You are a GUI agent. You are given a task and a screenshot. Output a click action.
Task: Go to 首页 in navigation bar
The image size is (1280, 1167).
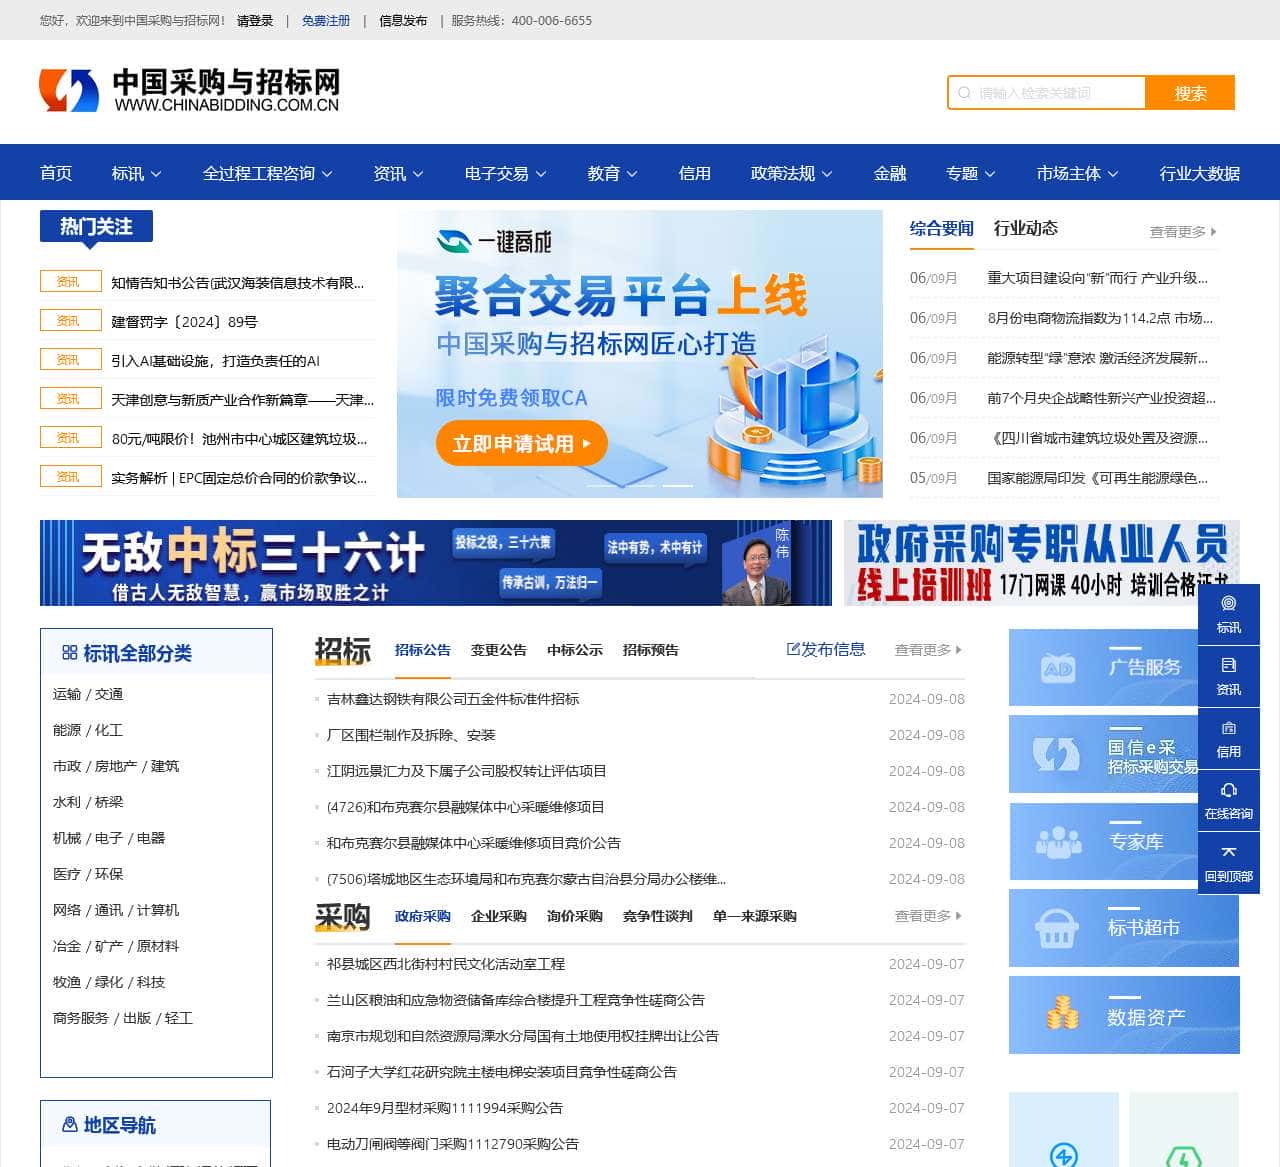[56, 173]
